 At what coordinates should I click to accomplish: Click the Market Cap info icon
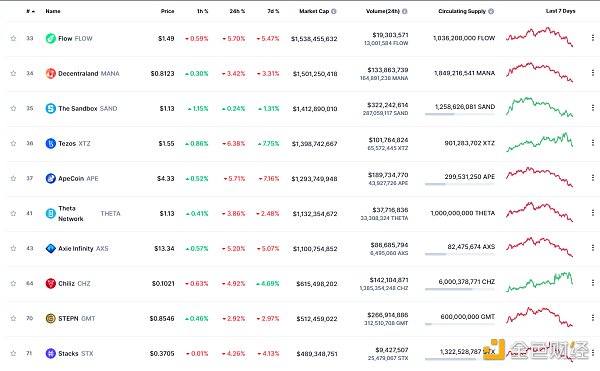click(x=334, y=11)
